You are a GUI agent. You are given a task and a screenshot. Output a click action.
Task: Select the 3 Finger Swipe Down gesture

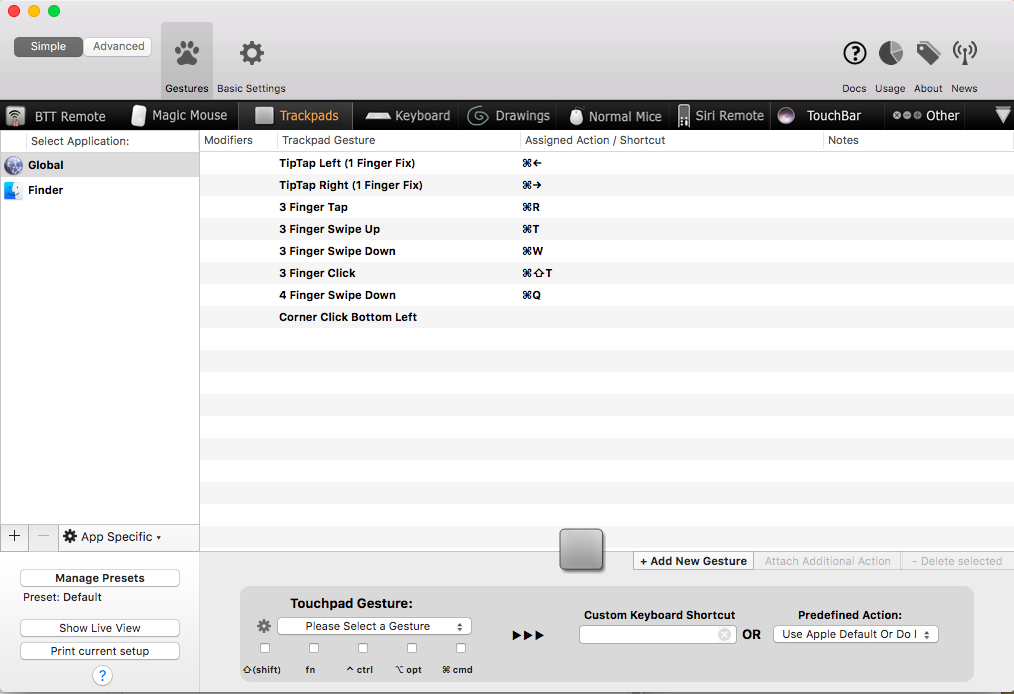point(606,251)
